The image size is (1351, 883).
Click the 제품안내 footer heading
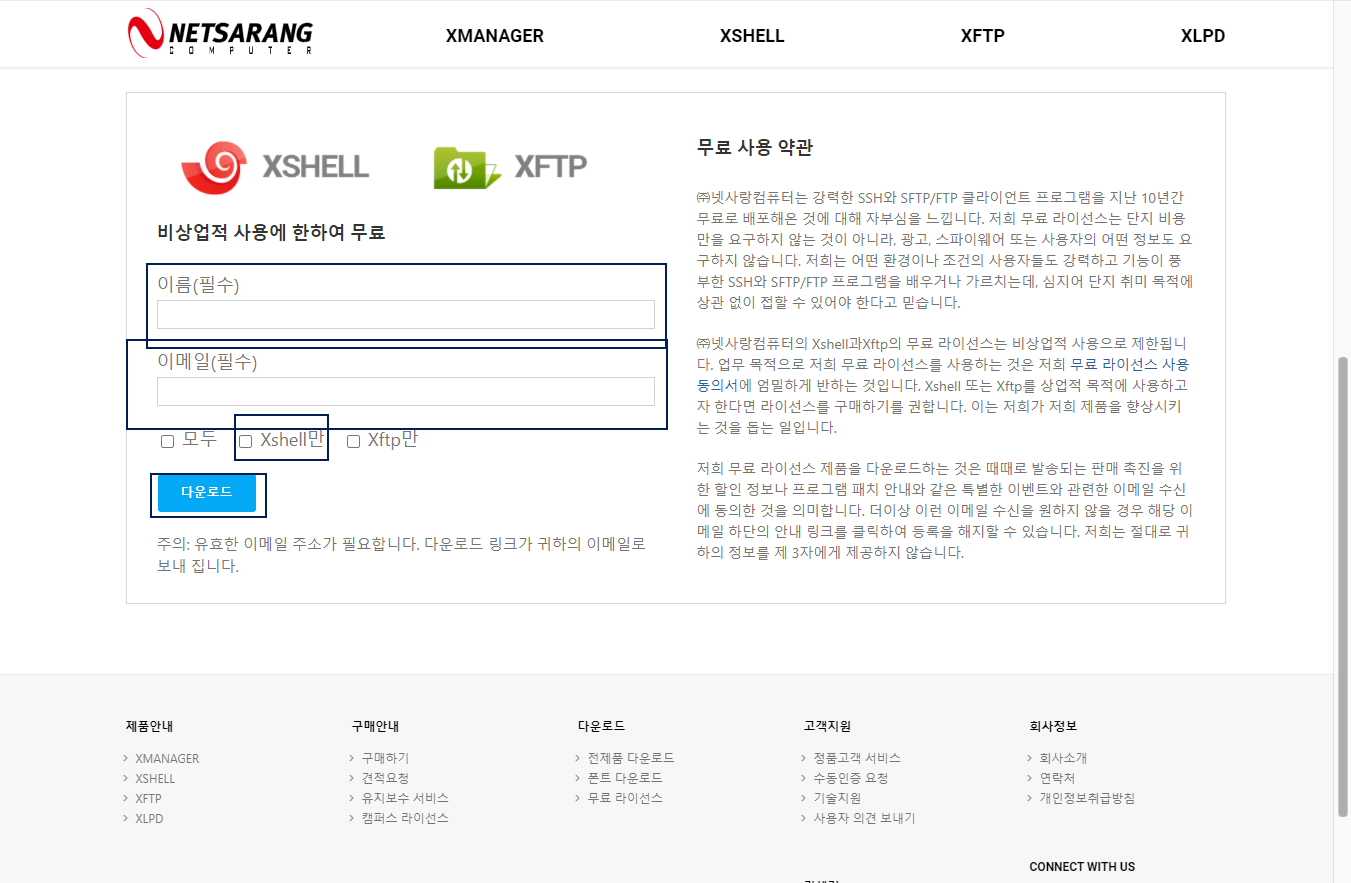[x=150, y=726]
